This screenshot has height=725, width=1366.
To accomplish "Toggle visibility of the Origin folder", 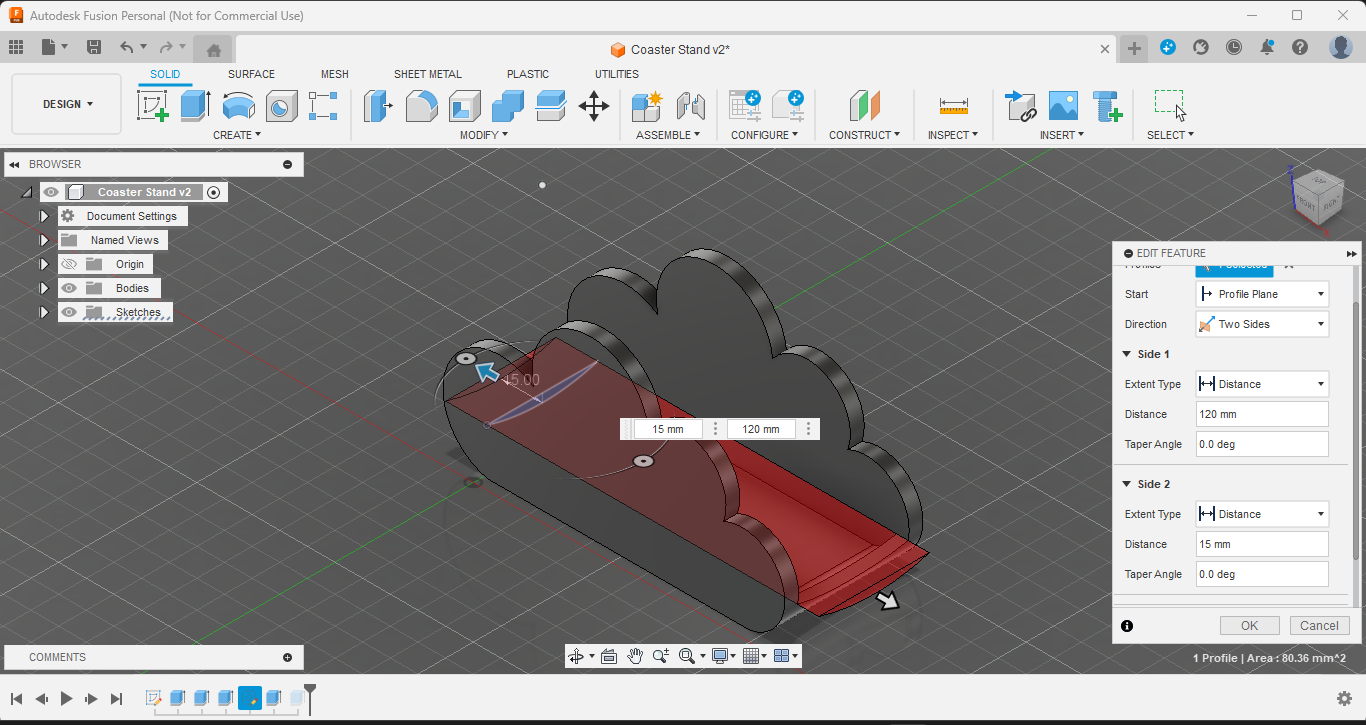I will tap(68, 264).
